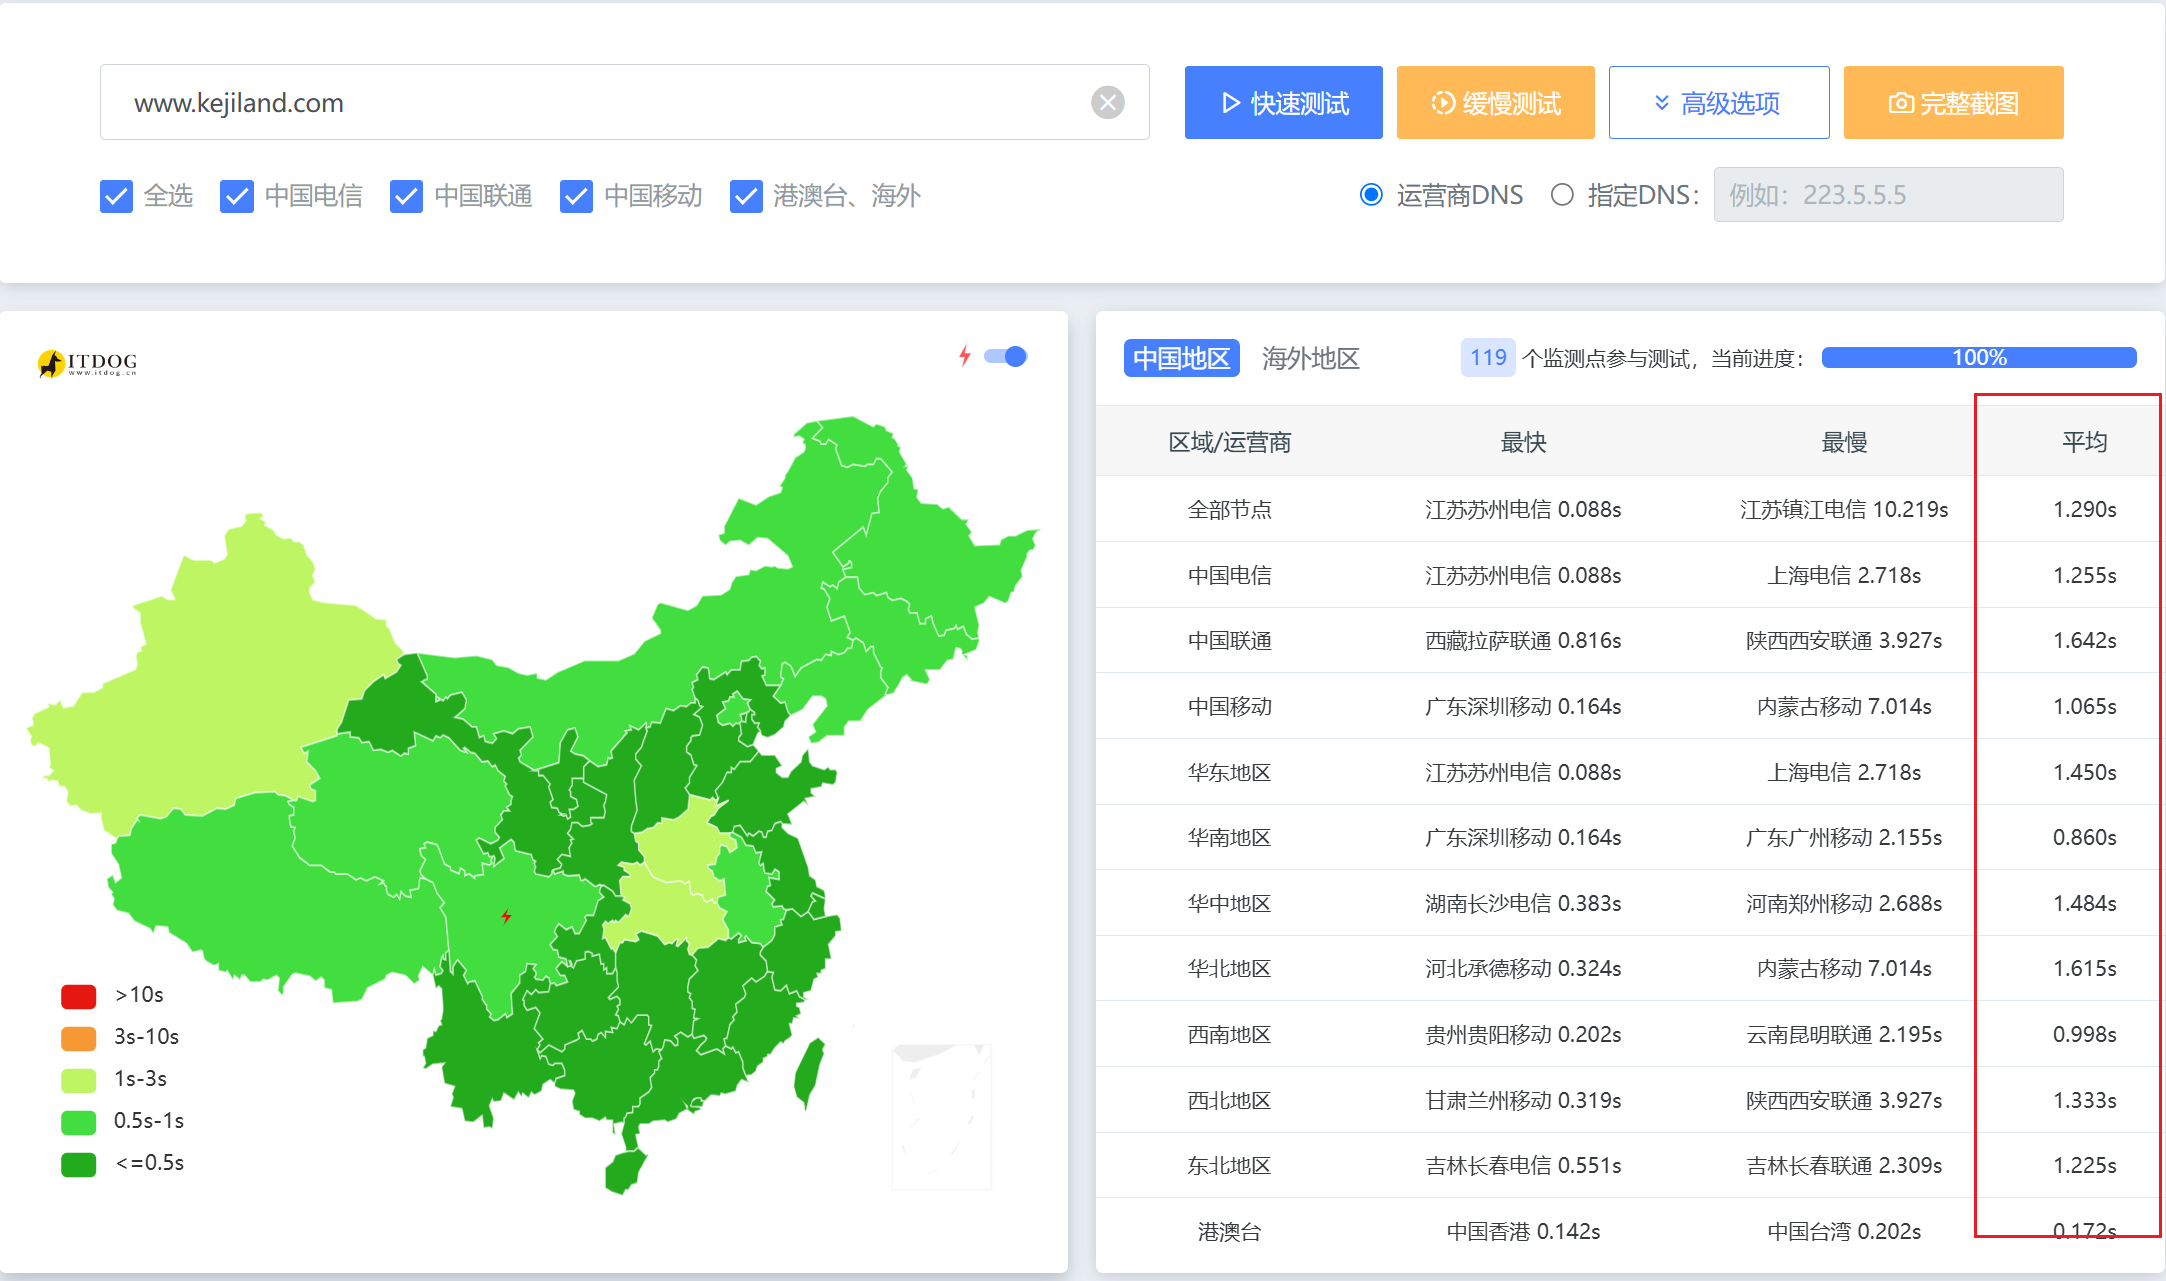
Task: Click the ITDOG logo on the map
Action: coord(87,363)
